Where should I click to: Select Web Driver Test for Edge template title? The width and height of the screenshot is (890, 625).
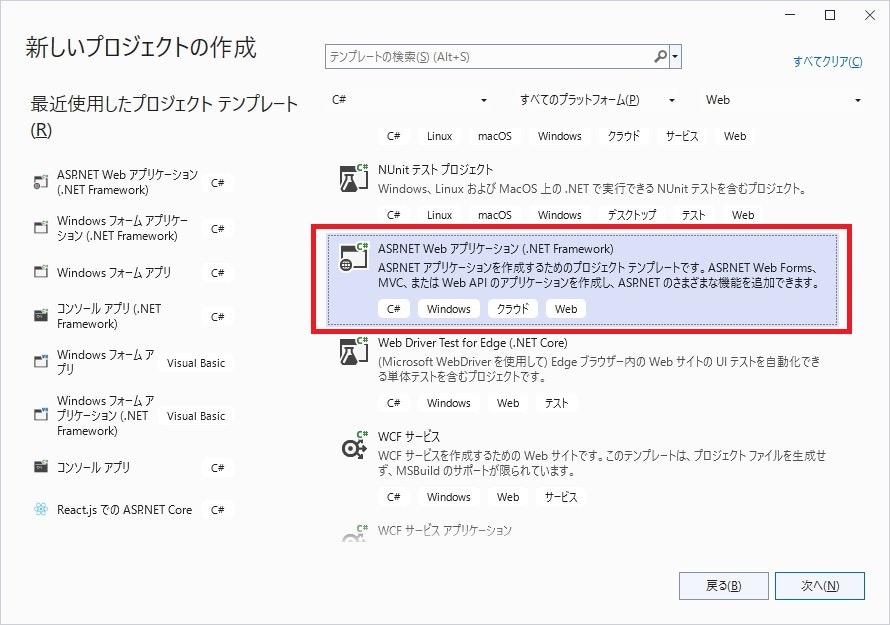pos(472,343)
